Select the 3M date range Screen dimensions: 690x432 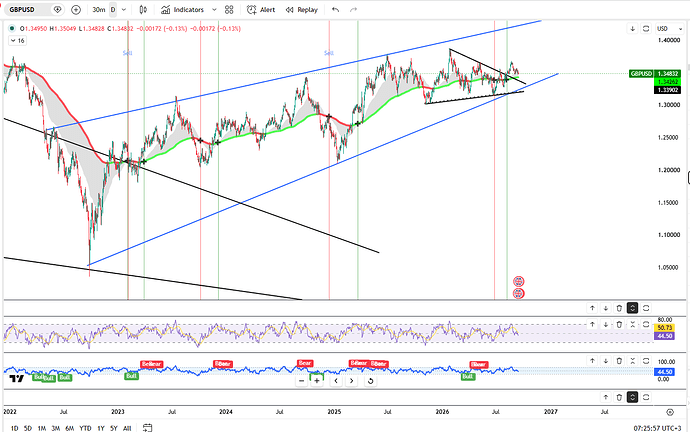pyautogui.click(x=55, y=428)
